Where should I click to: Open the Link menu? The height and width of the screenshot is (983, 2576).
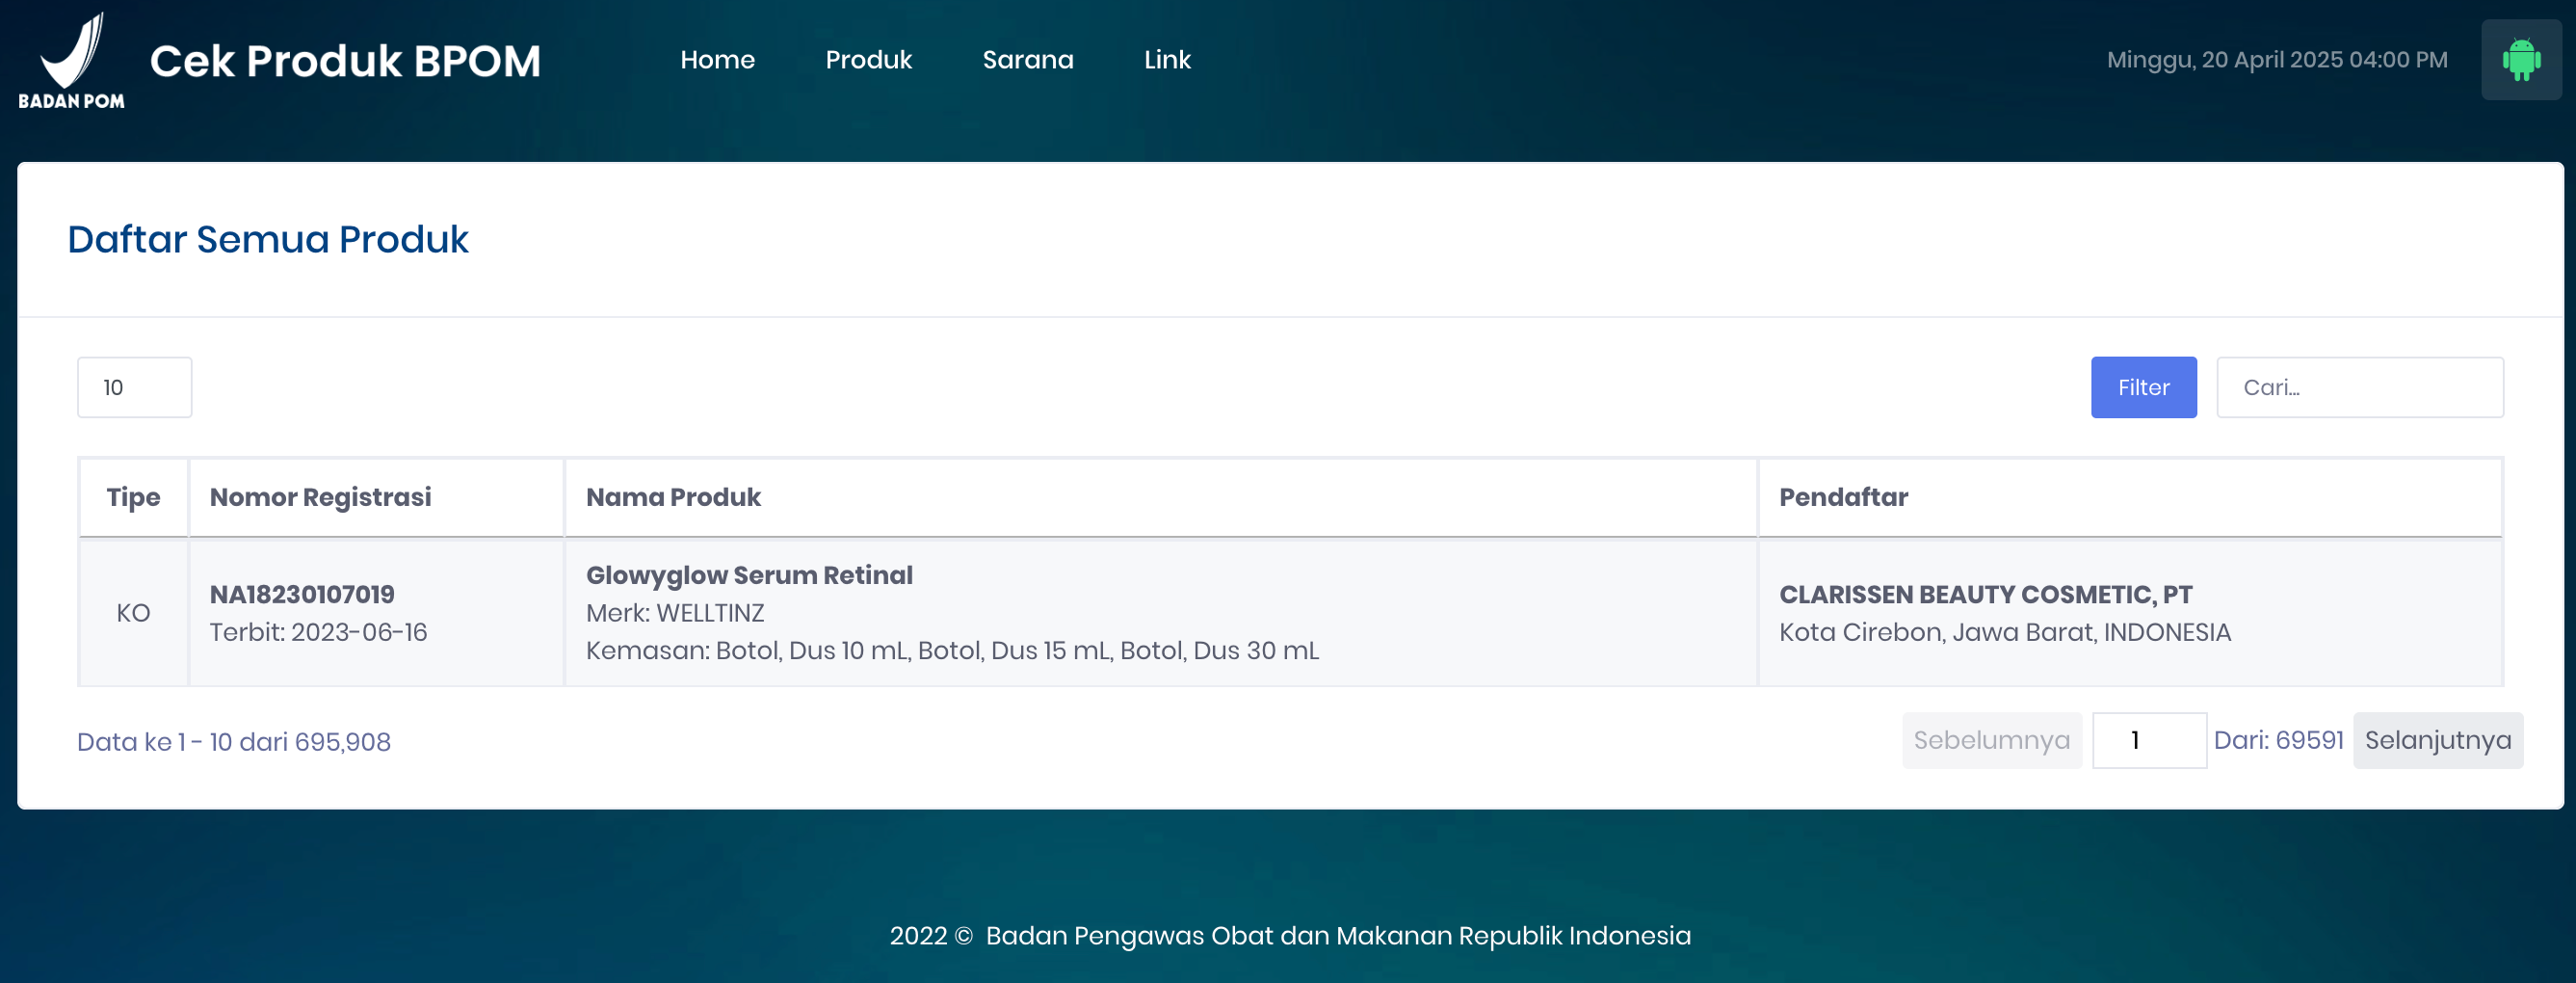click(1167, 60)
